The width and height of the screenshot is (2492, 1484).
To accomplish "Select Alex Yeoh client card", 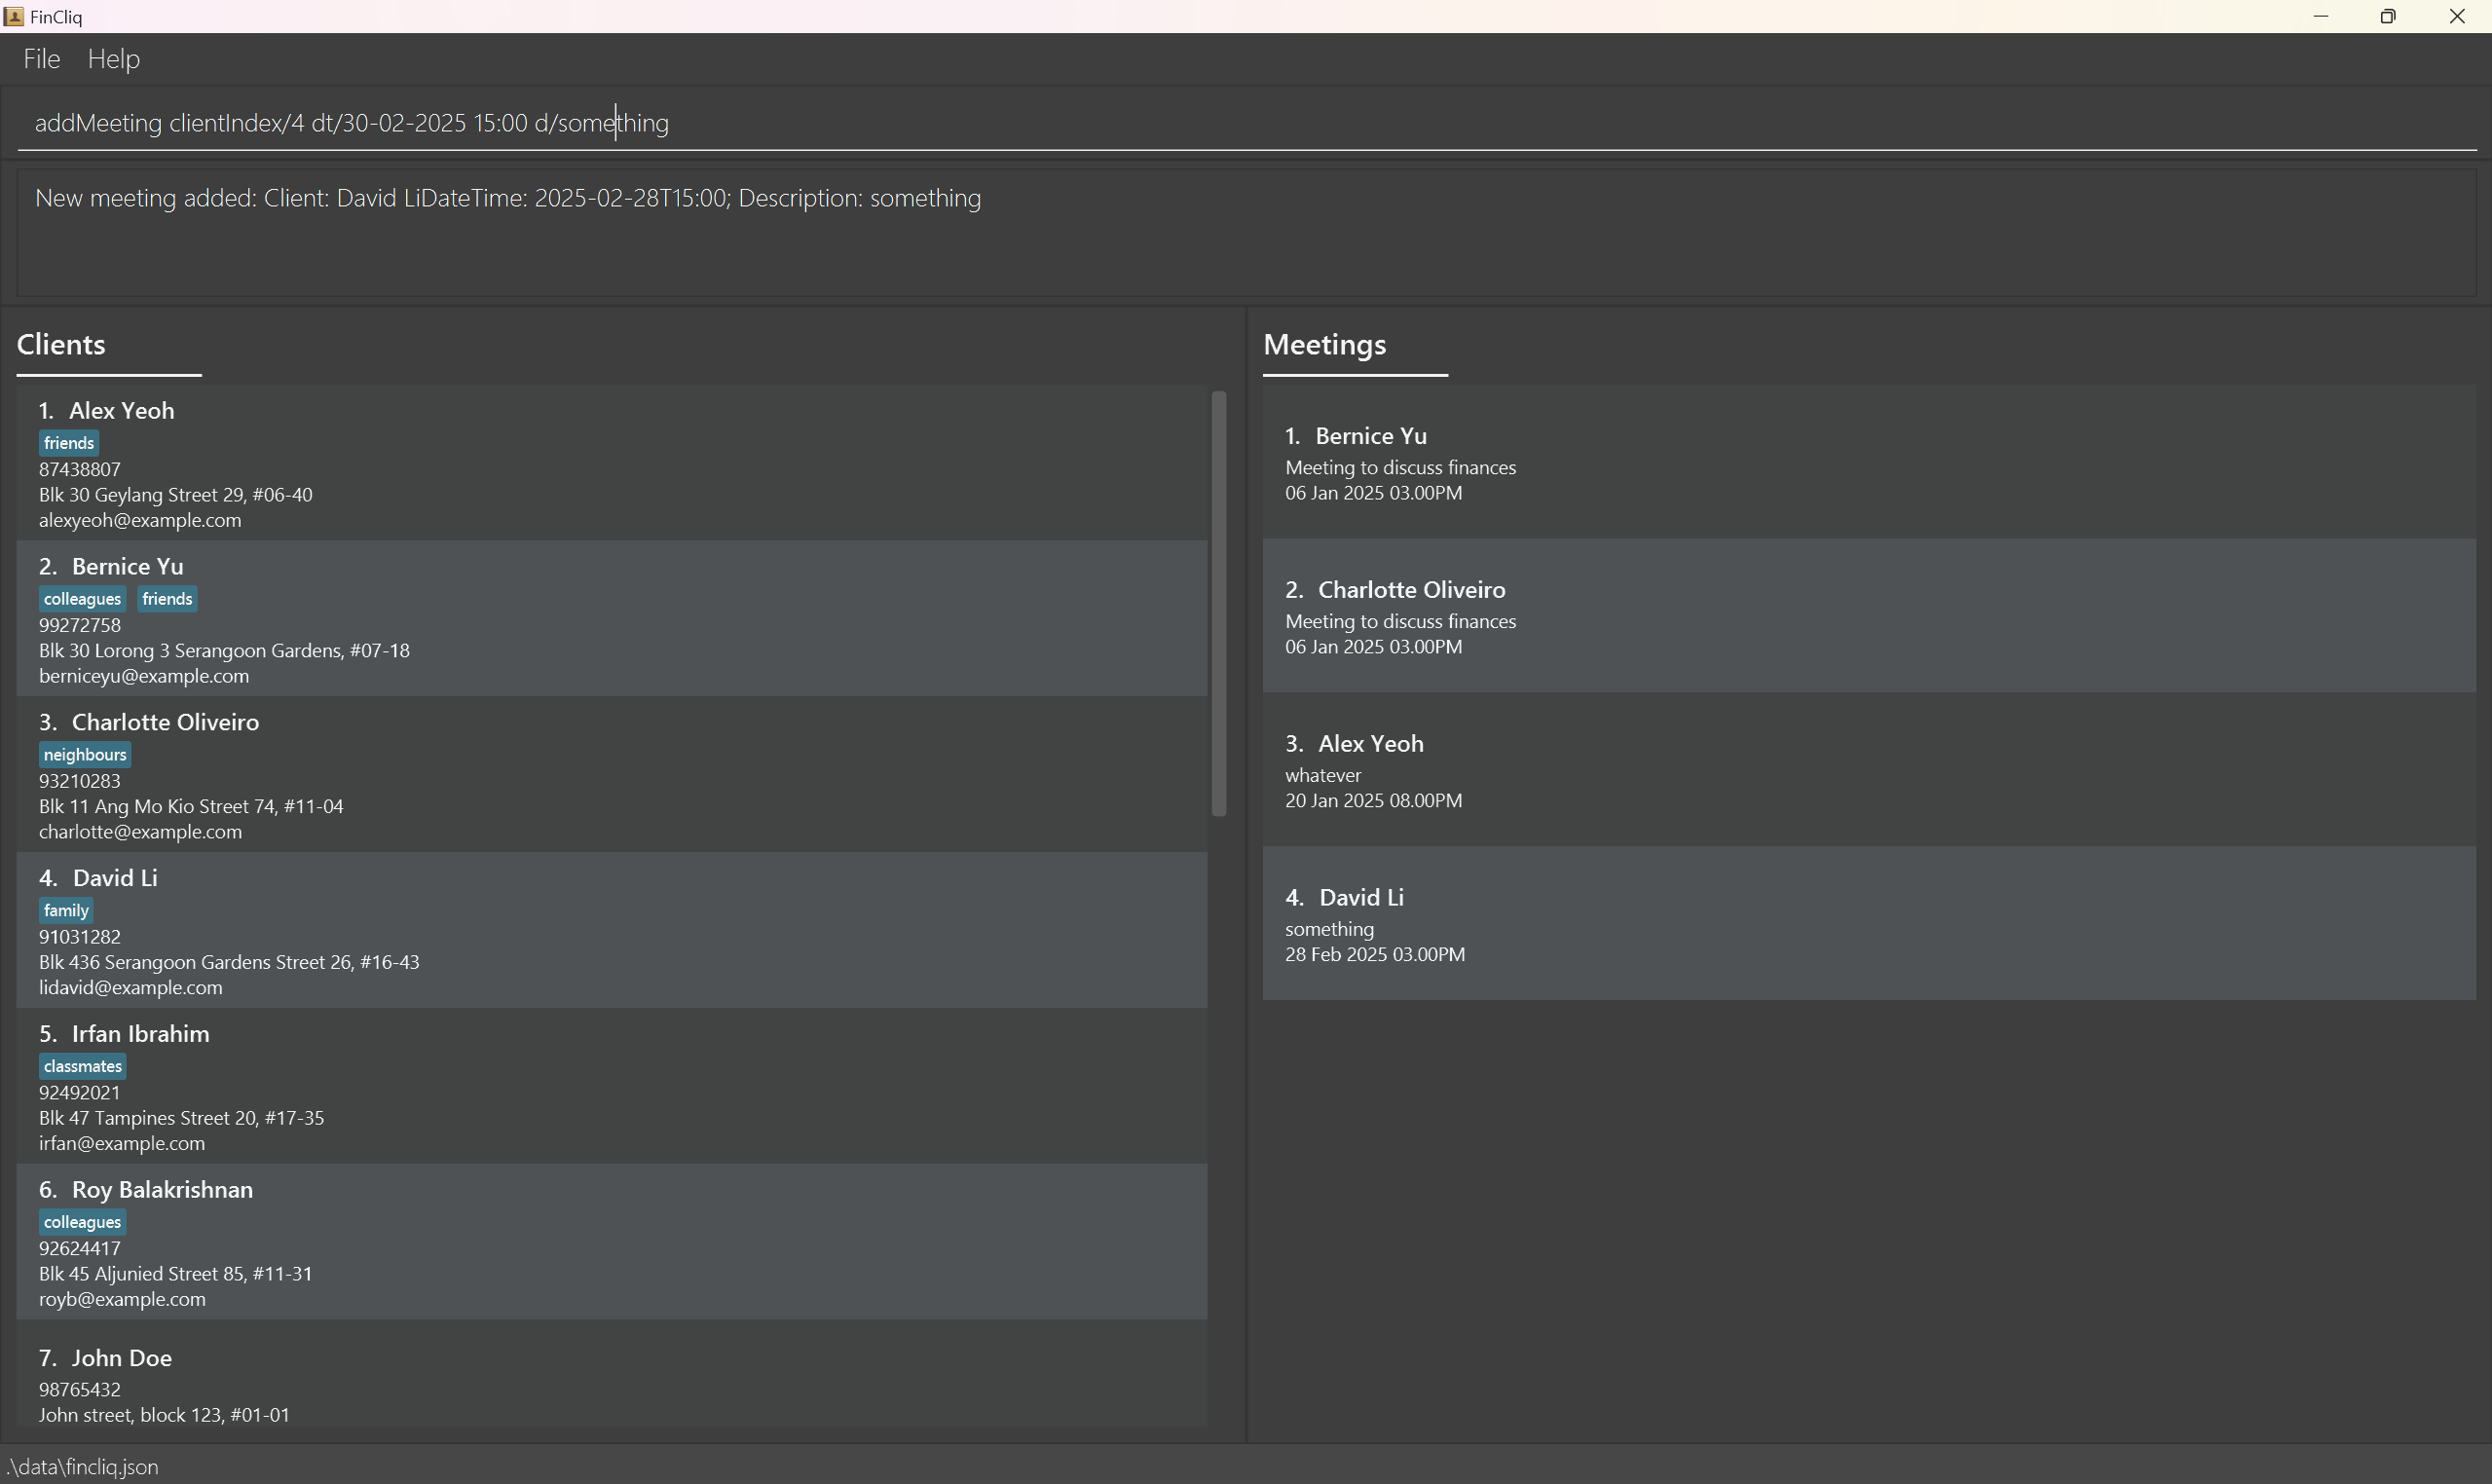I will 610,463.
